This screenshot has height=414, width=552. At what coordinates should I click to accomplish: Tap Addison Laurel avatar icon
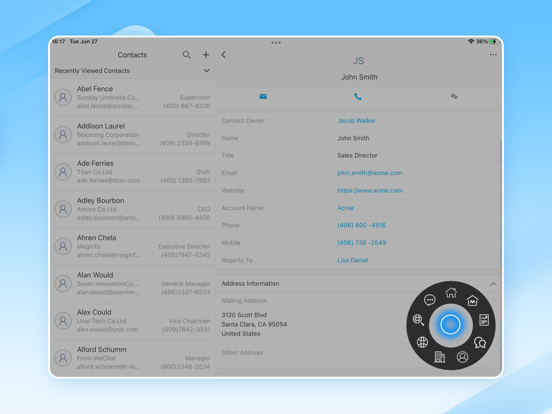coord(63,134)
